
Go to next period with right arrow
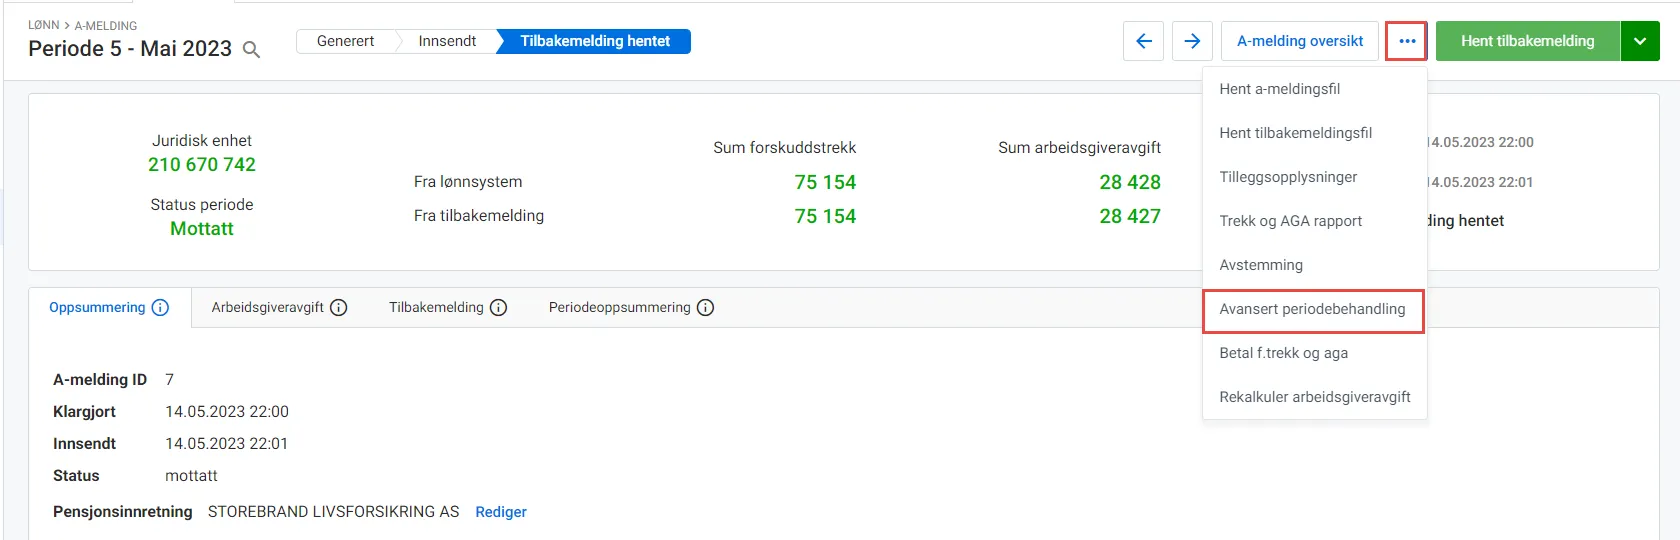(x=1192, y=41)
